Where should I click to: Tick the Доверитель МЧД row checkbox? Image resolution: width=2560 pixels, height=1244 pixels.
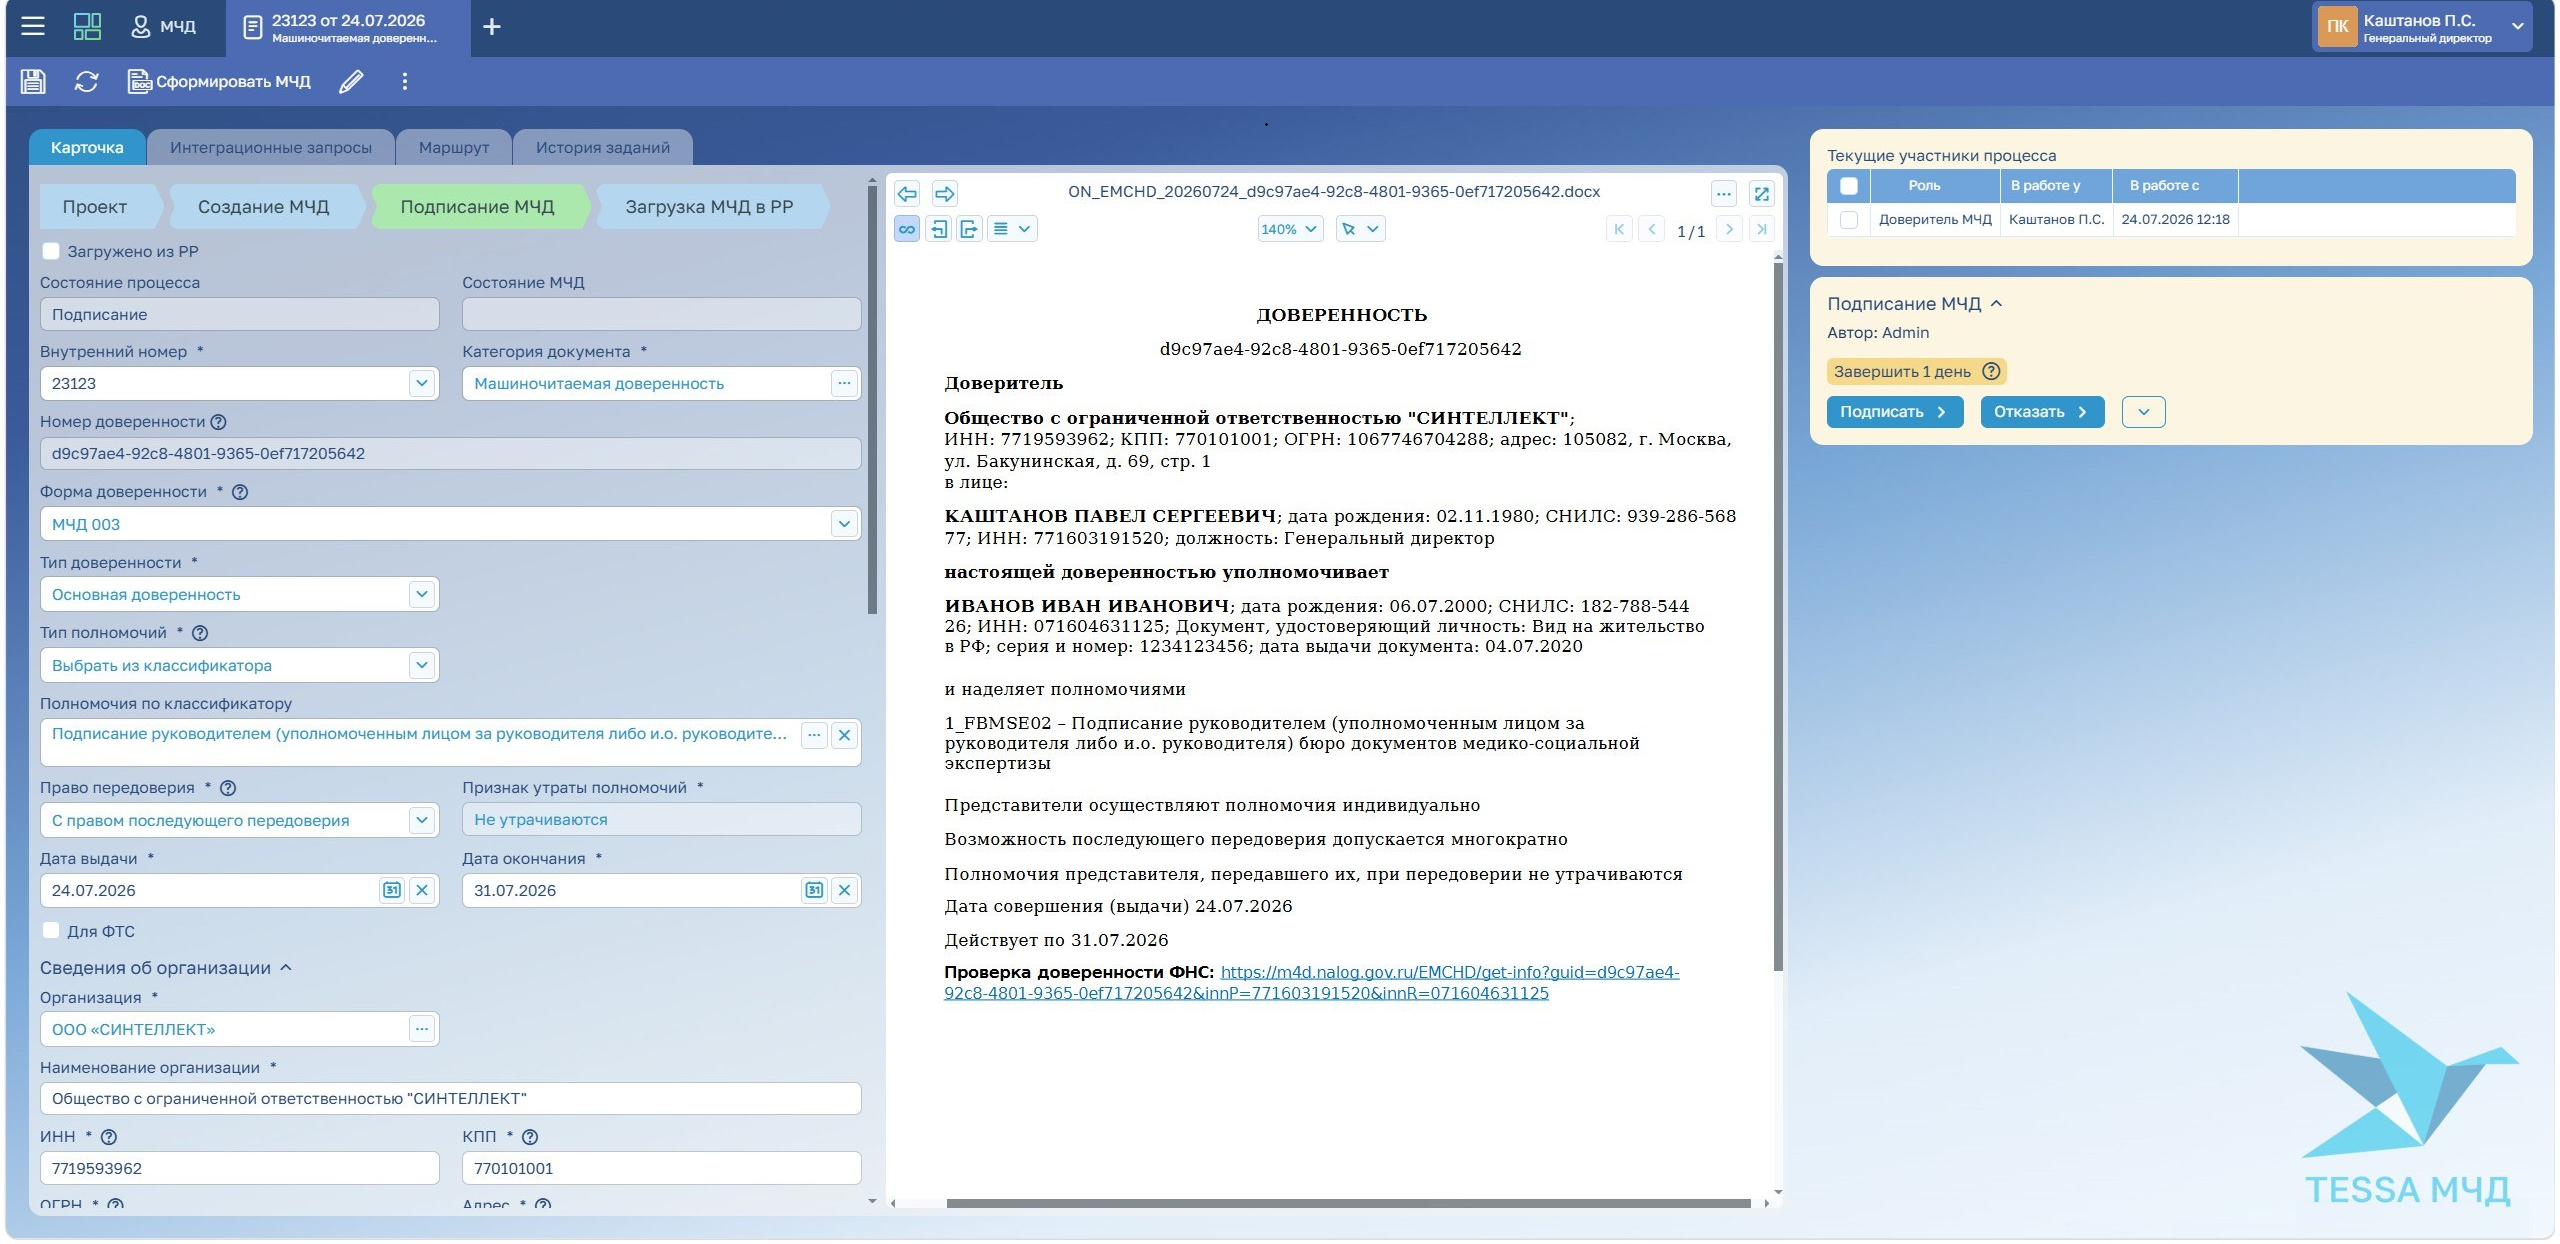click(1849, 220)
